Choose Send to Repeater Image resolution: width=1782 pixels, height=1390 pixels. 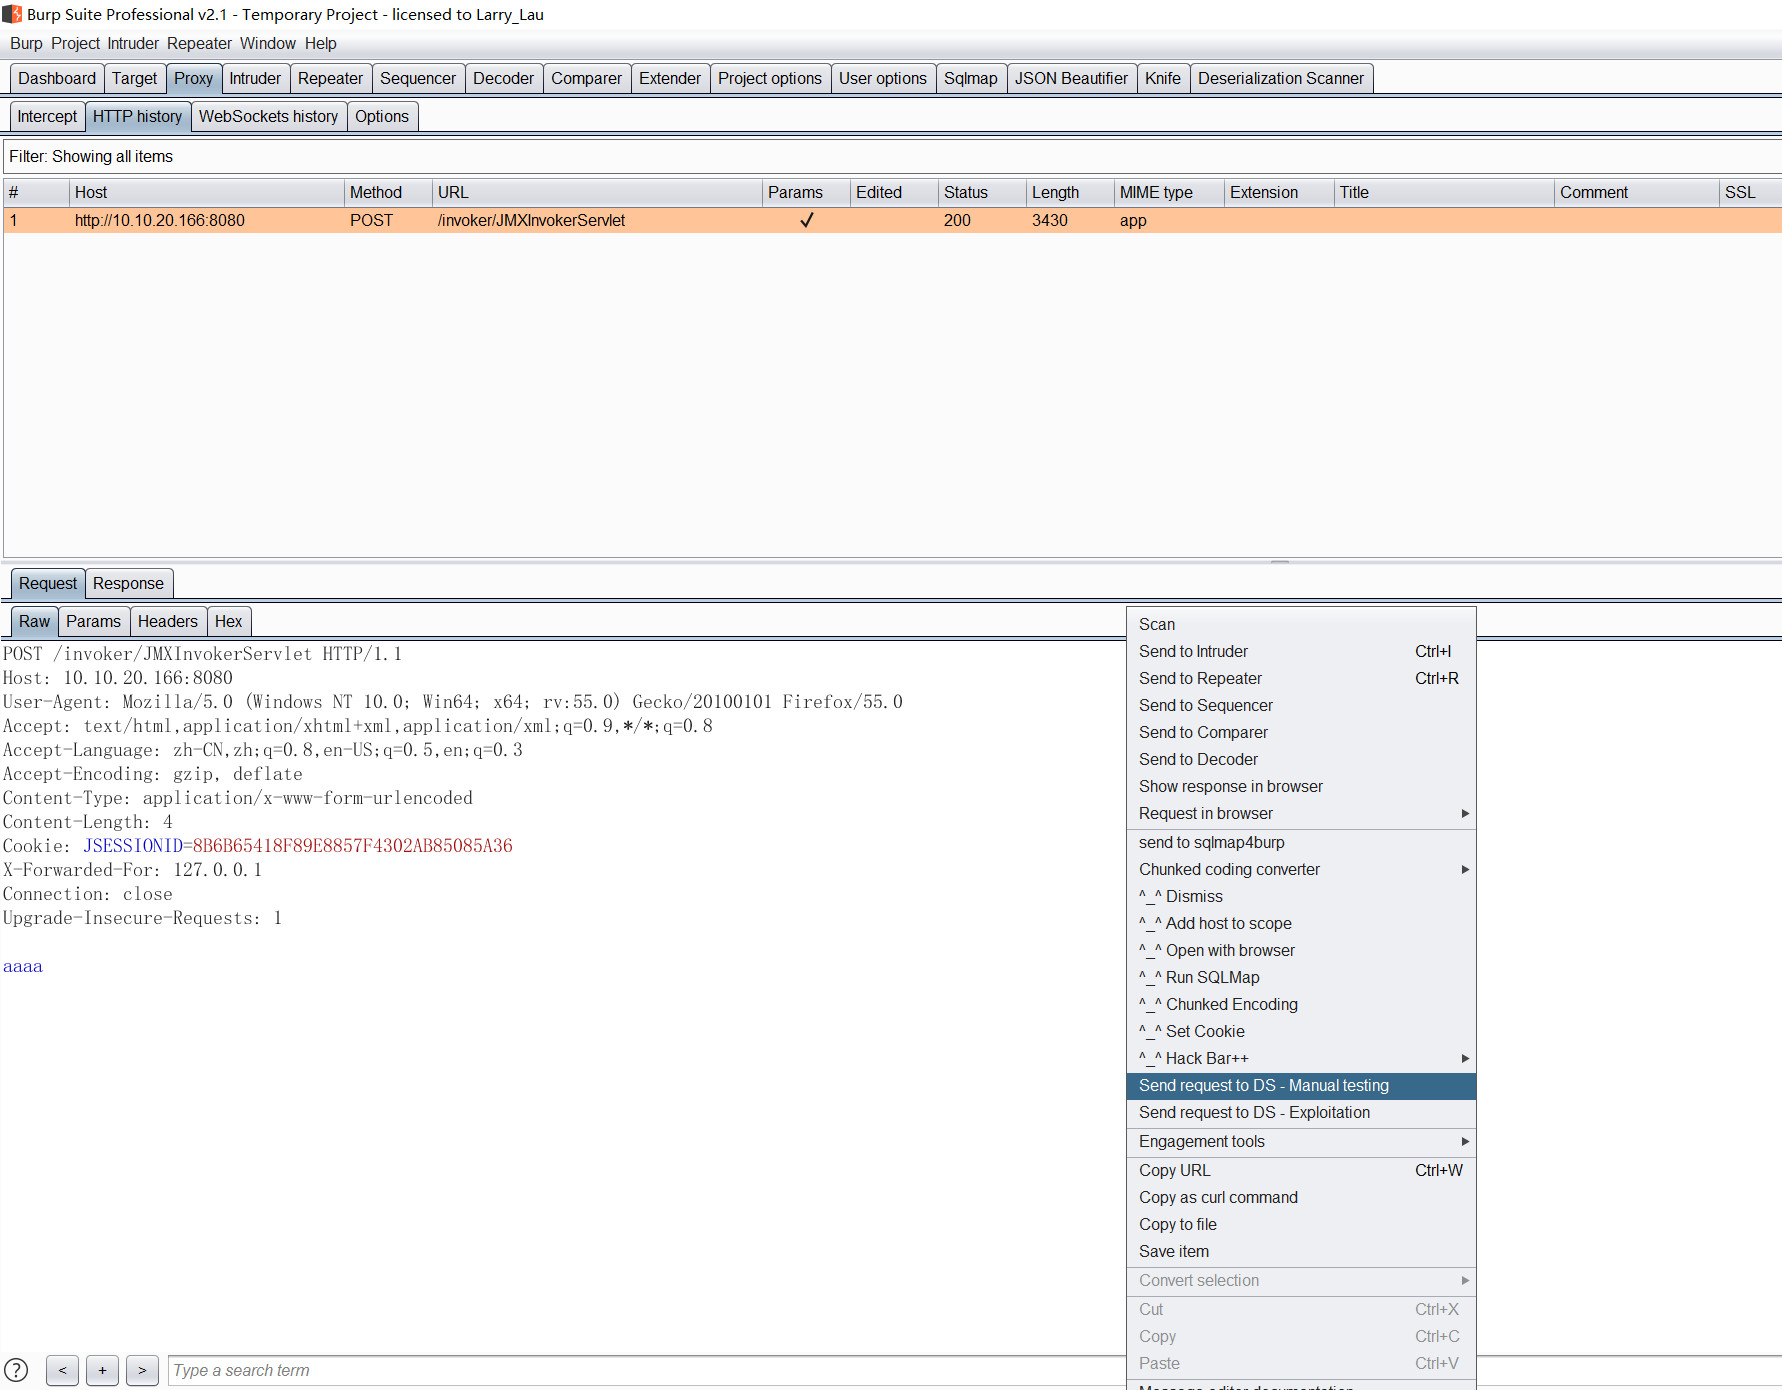[1301, 678]
